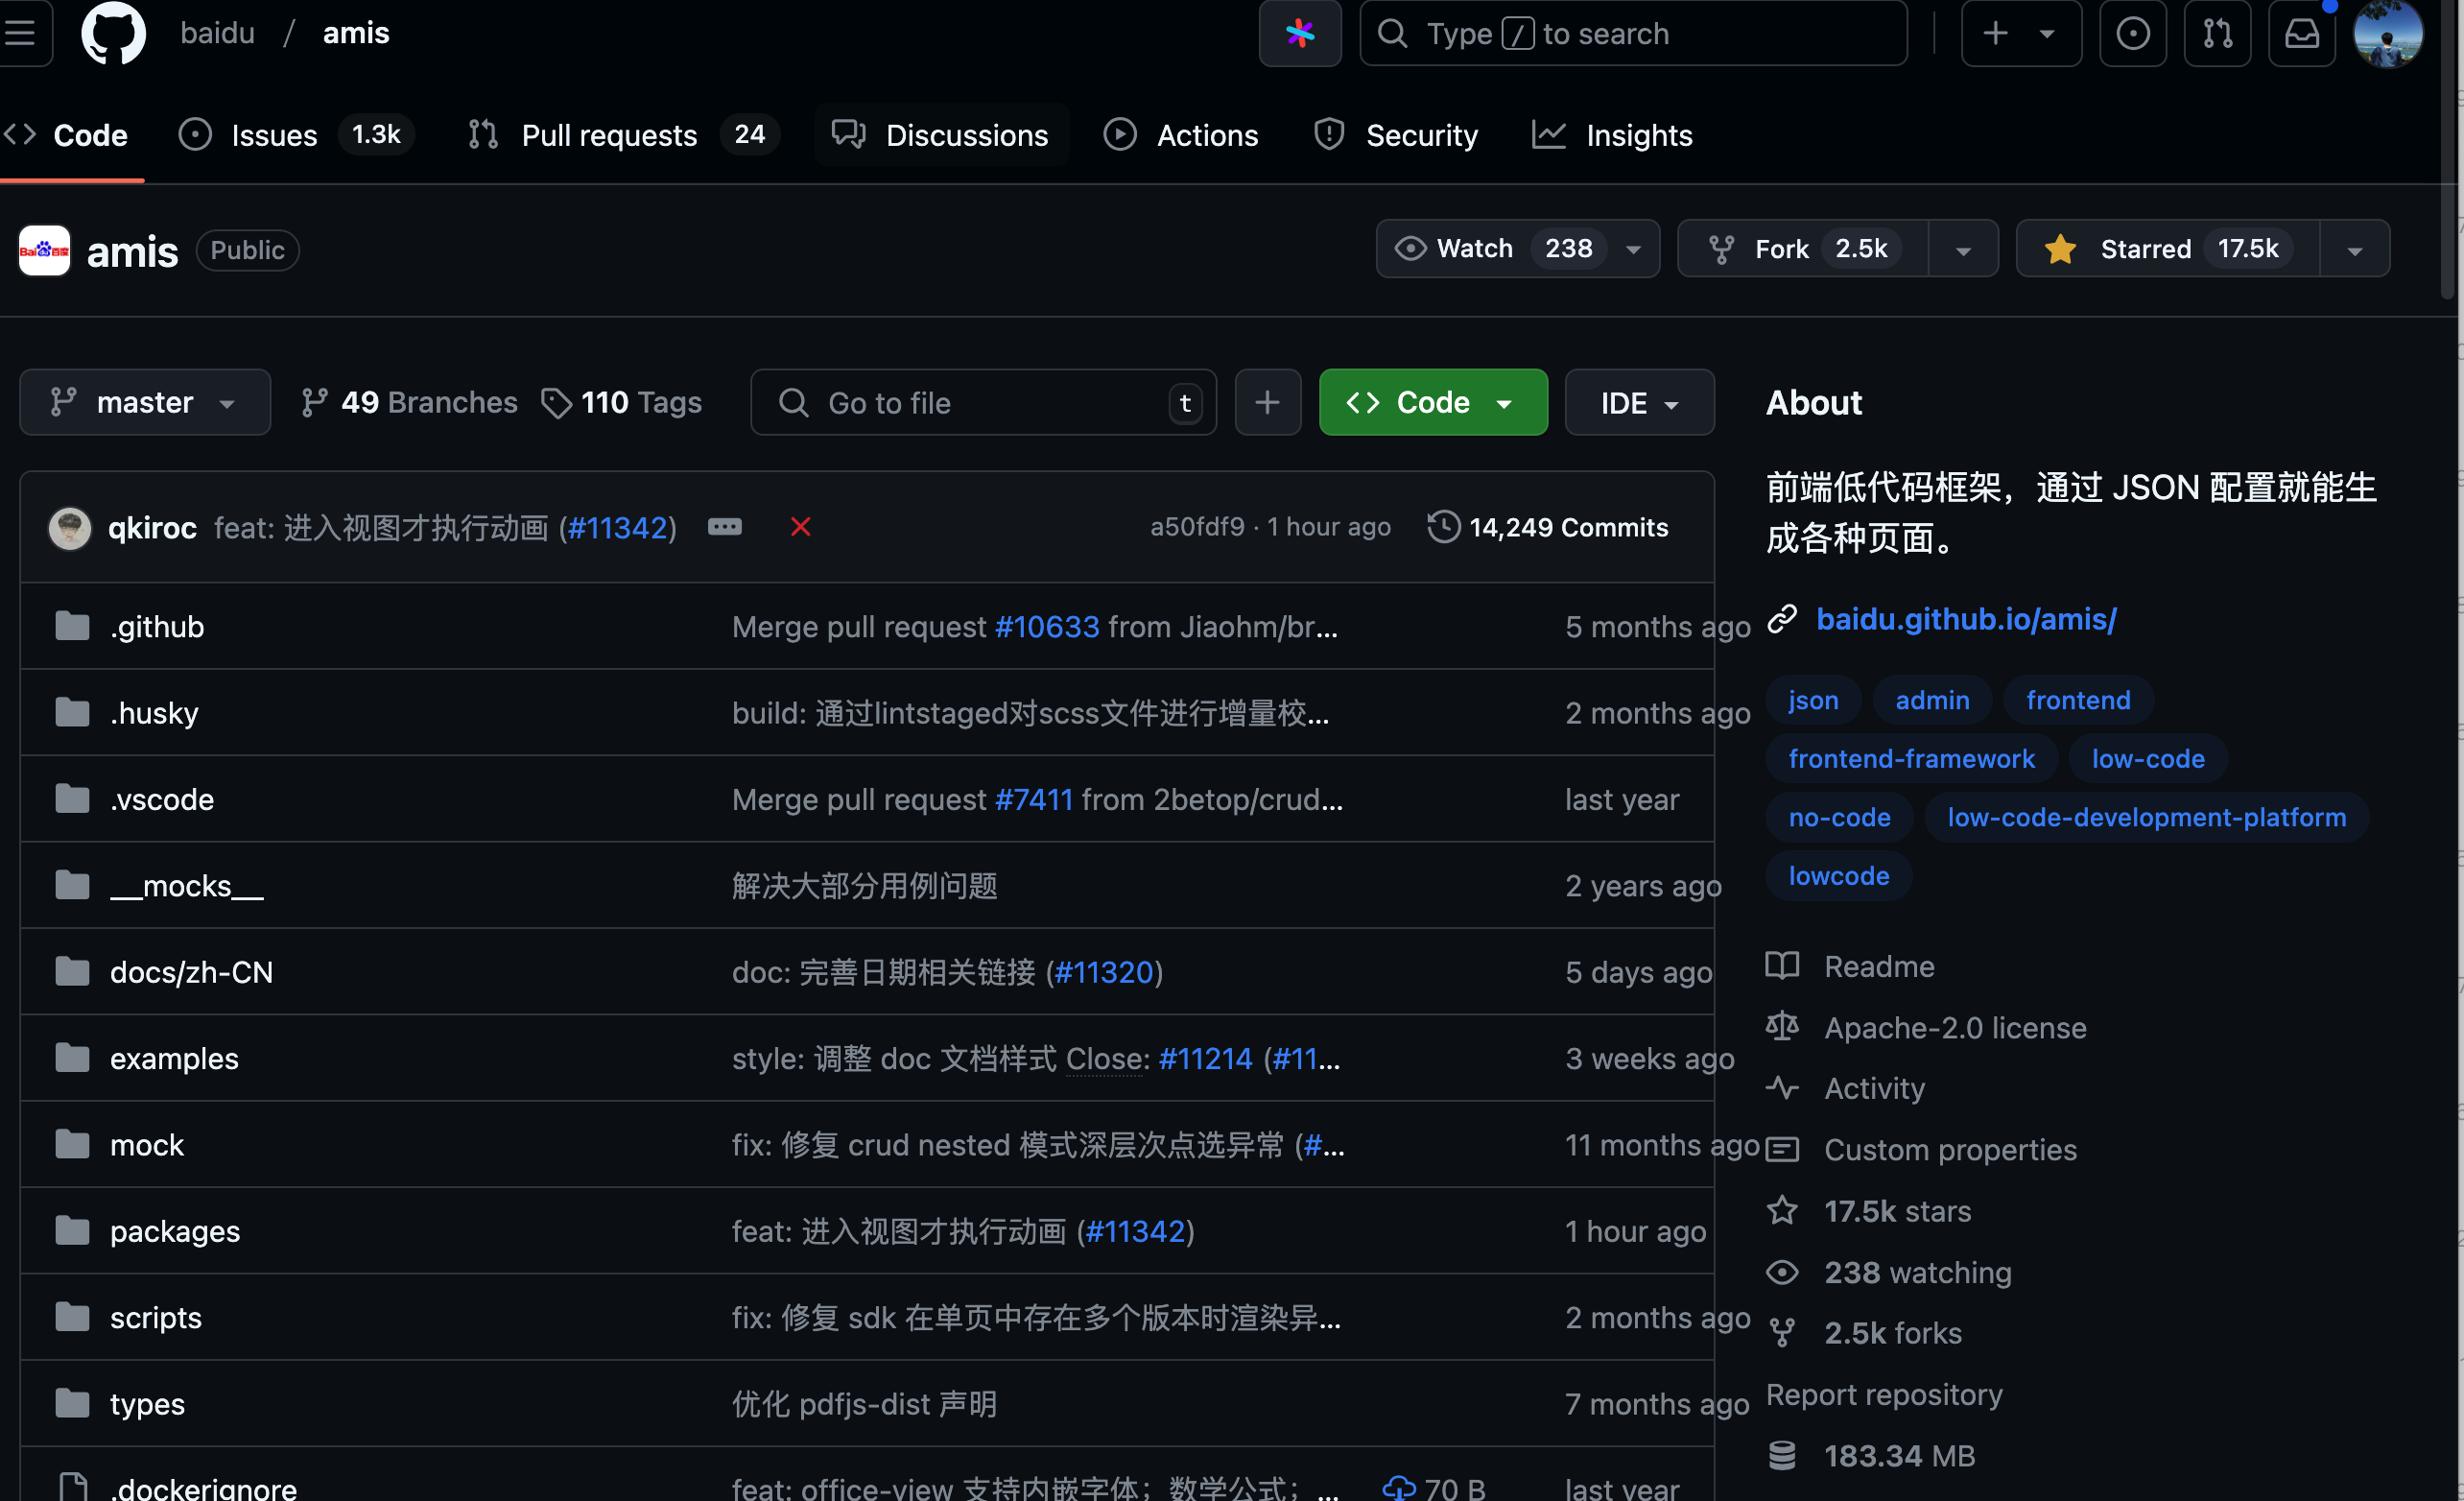
Task: Select the frontend-framework topic tag
Action: (x=1911, y=758)
